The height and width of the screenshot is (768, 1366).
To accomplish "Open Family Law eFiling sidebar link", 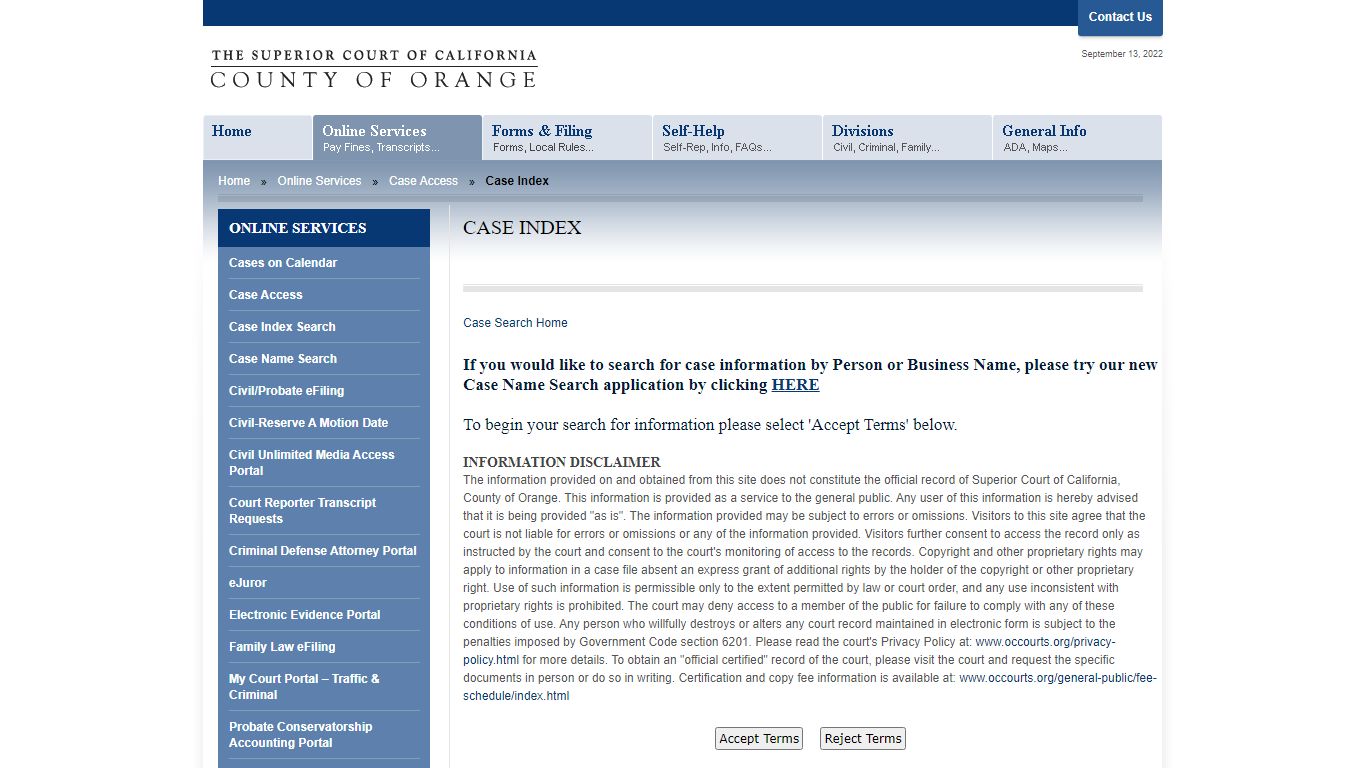I will [282, 647].
